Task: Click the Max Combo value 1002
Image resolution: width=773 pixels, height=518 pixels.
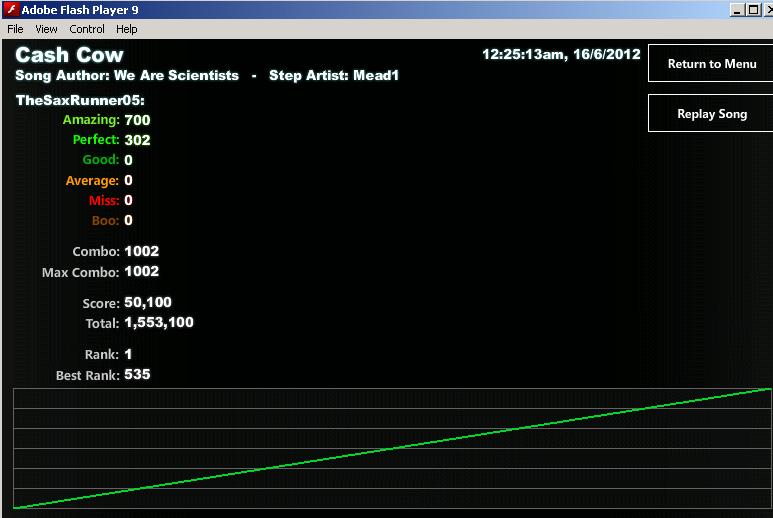Action: coord(141,272)
